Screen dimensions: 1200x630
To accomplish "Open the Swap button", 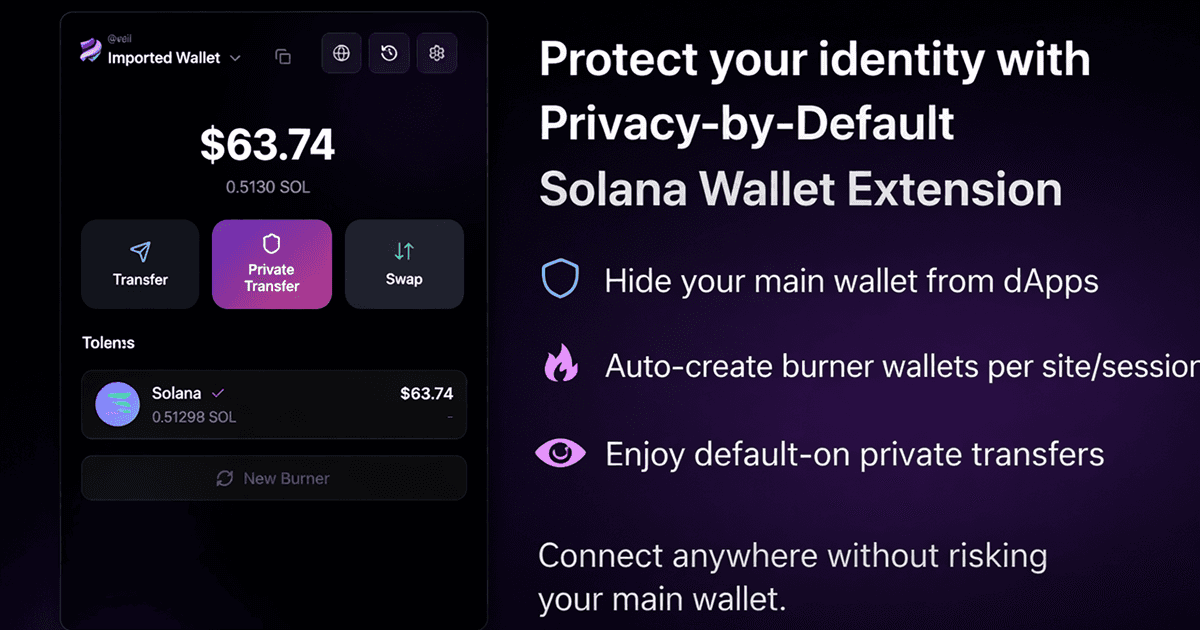I will [404, 264].
